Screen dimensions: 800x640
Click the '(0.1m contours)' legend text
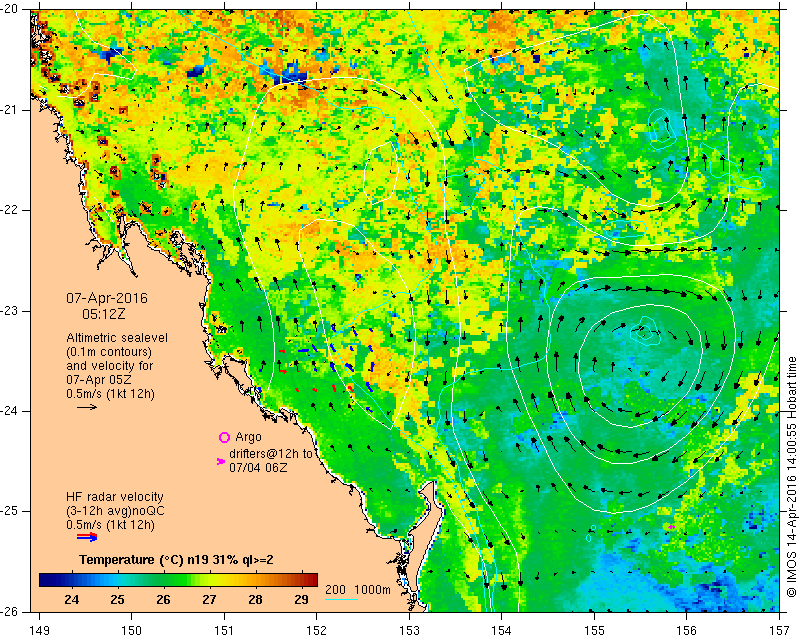pyautogui.click(x=109, y=352)
